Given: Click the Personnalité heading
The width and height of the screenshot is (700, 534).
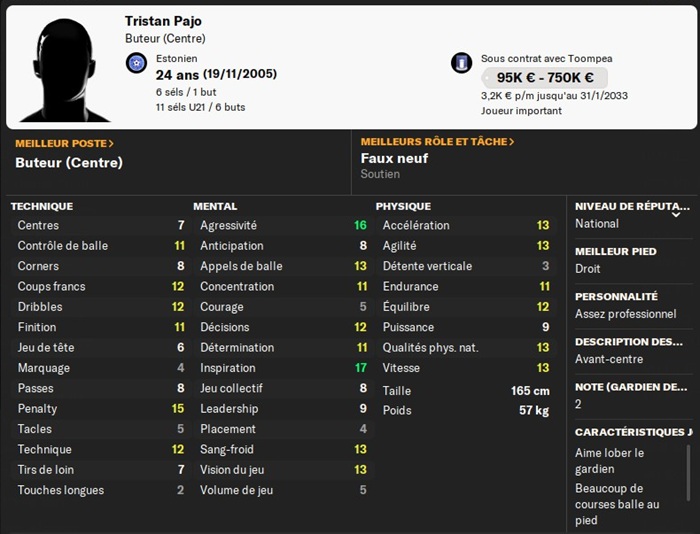Looking at the screenshot, I should (x=616, y=297).
